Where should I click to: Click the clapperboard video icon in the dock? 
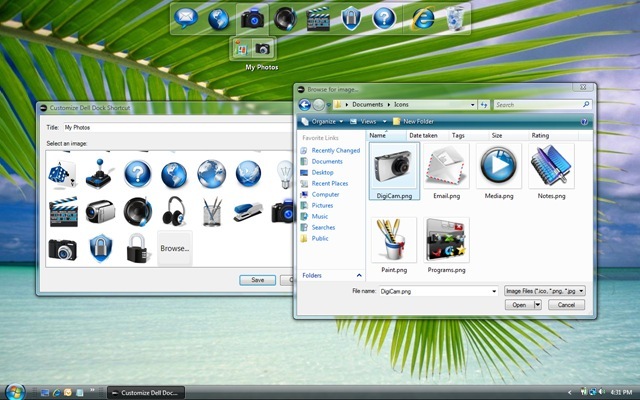point(318,17)
